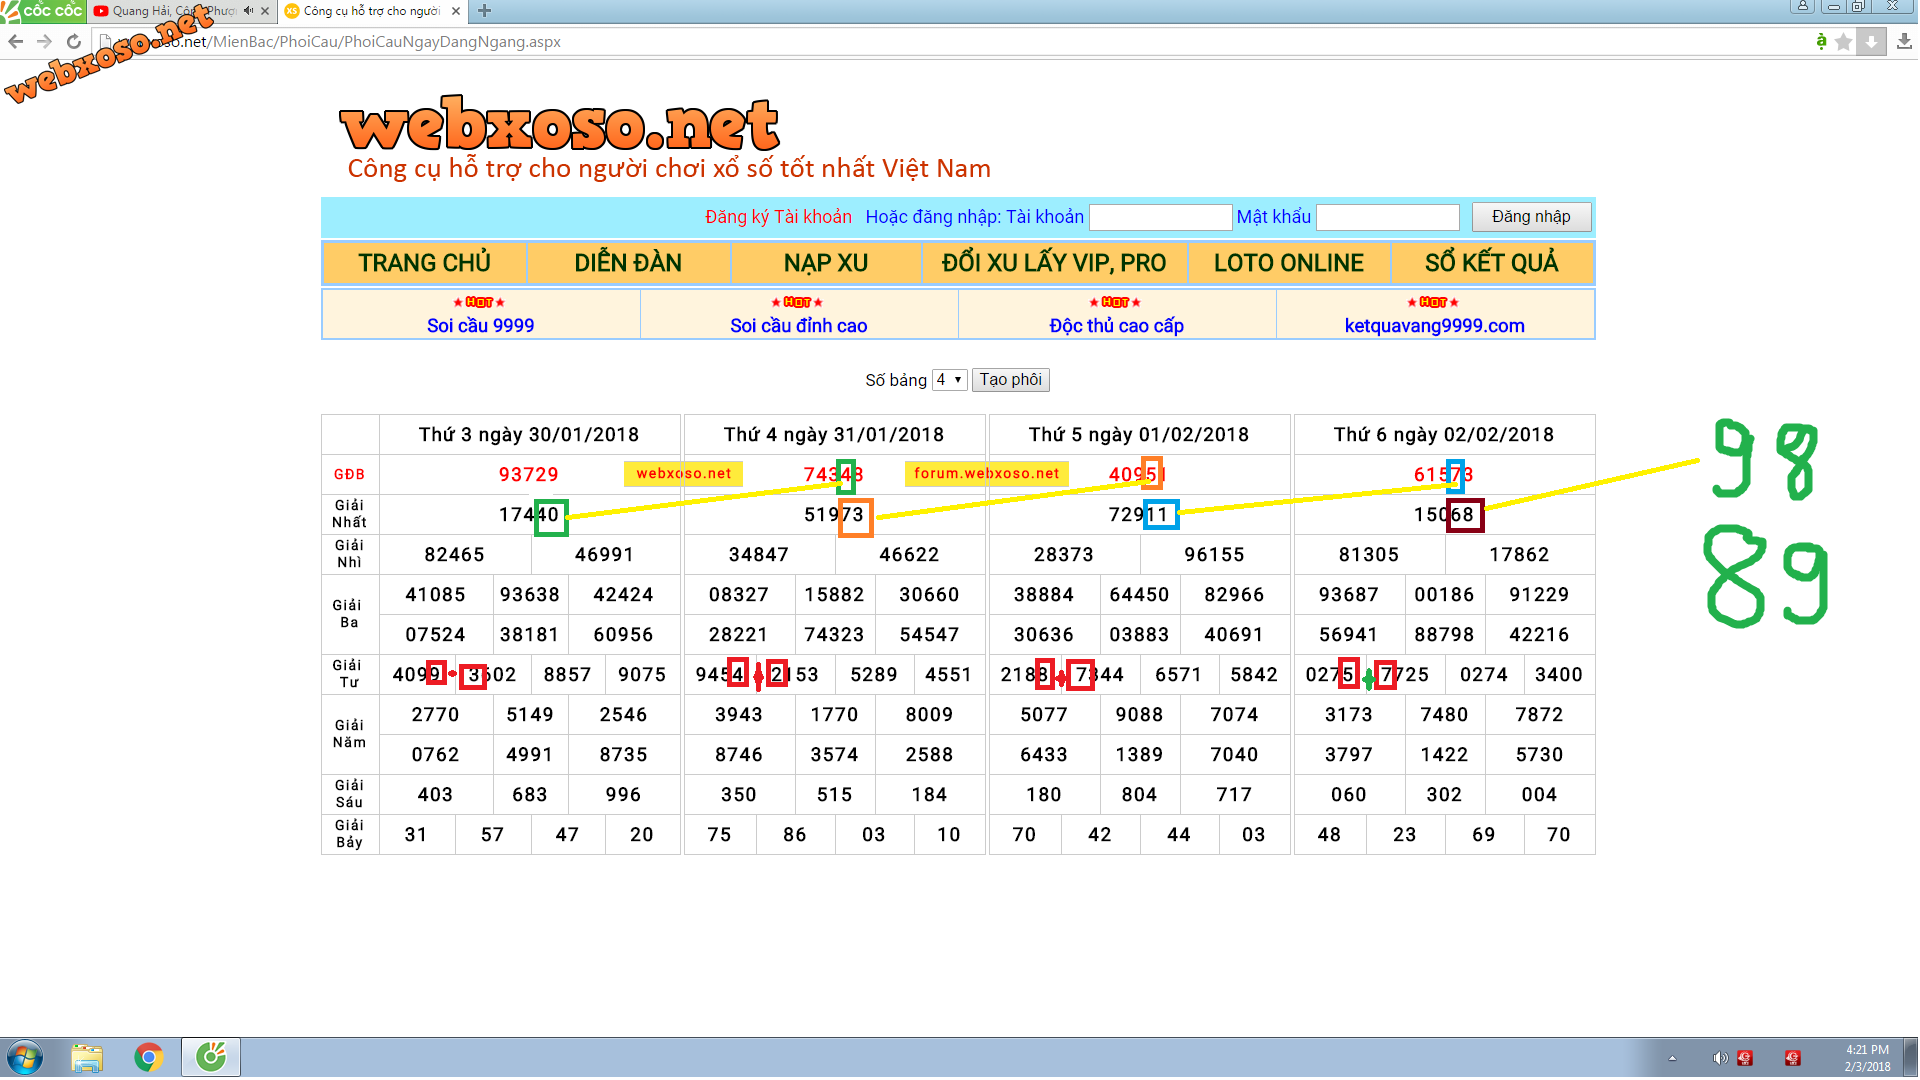
Task: Click the Tài khoản input field
Action: [1160, 217]
